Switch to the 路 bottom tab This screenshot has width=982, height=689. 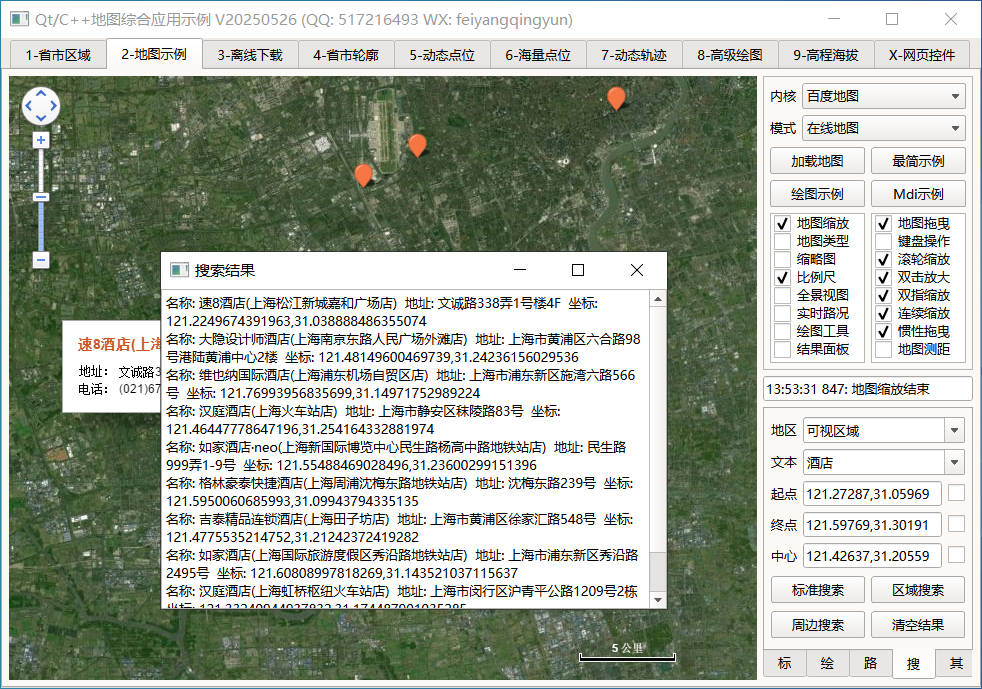tap(871, 663)
